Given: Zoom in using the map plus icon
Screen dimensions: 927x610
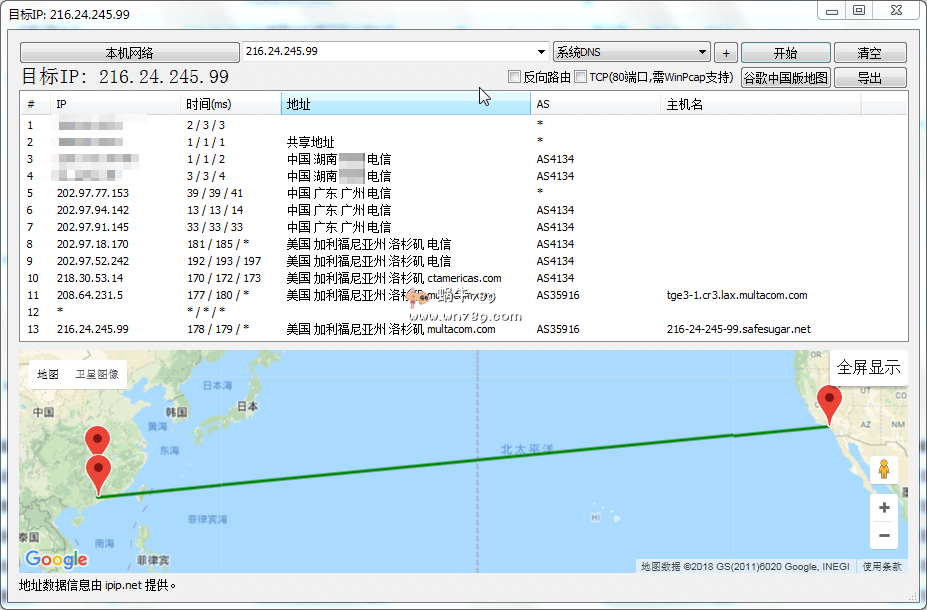Looking at the screenshot, I should coord(883,507).
